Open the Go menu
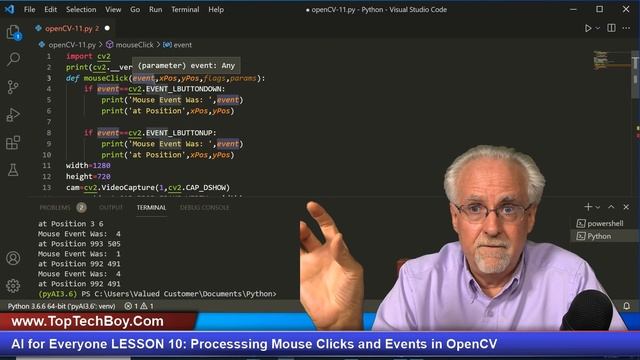This screenshot has height=360, width=640. point(135,9)
